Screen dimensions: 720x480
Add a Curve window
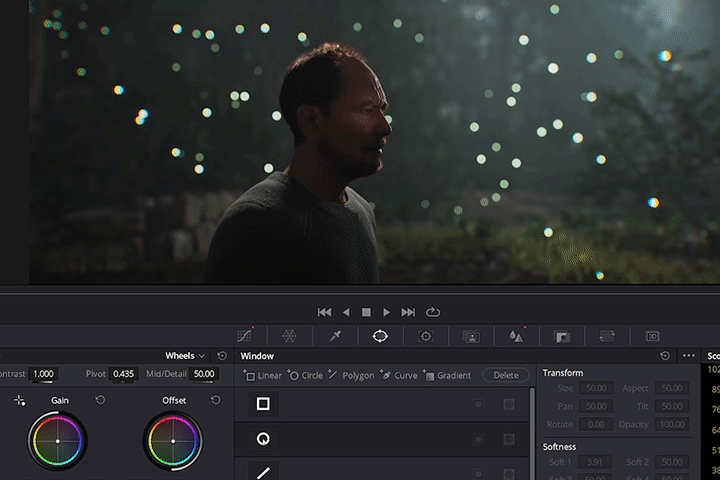(x=399, y=375)
